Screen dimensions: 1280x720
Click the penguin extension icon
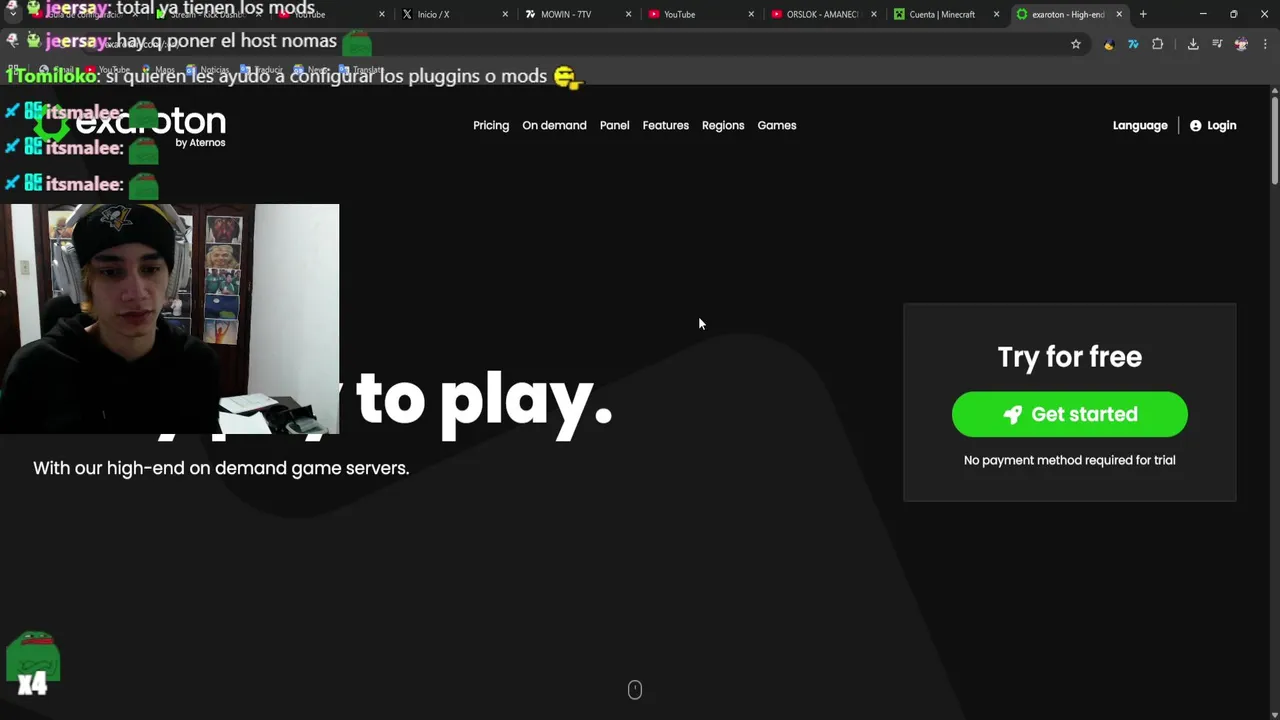1108,44
